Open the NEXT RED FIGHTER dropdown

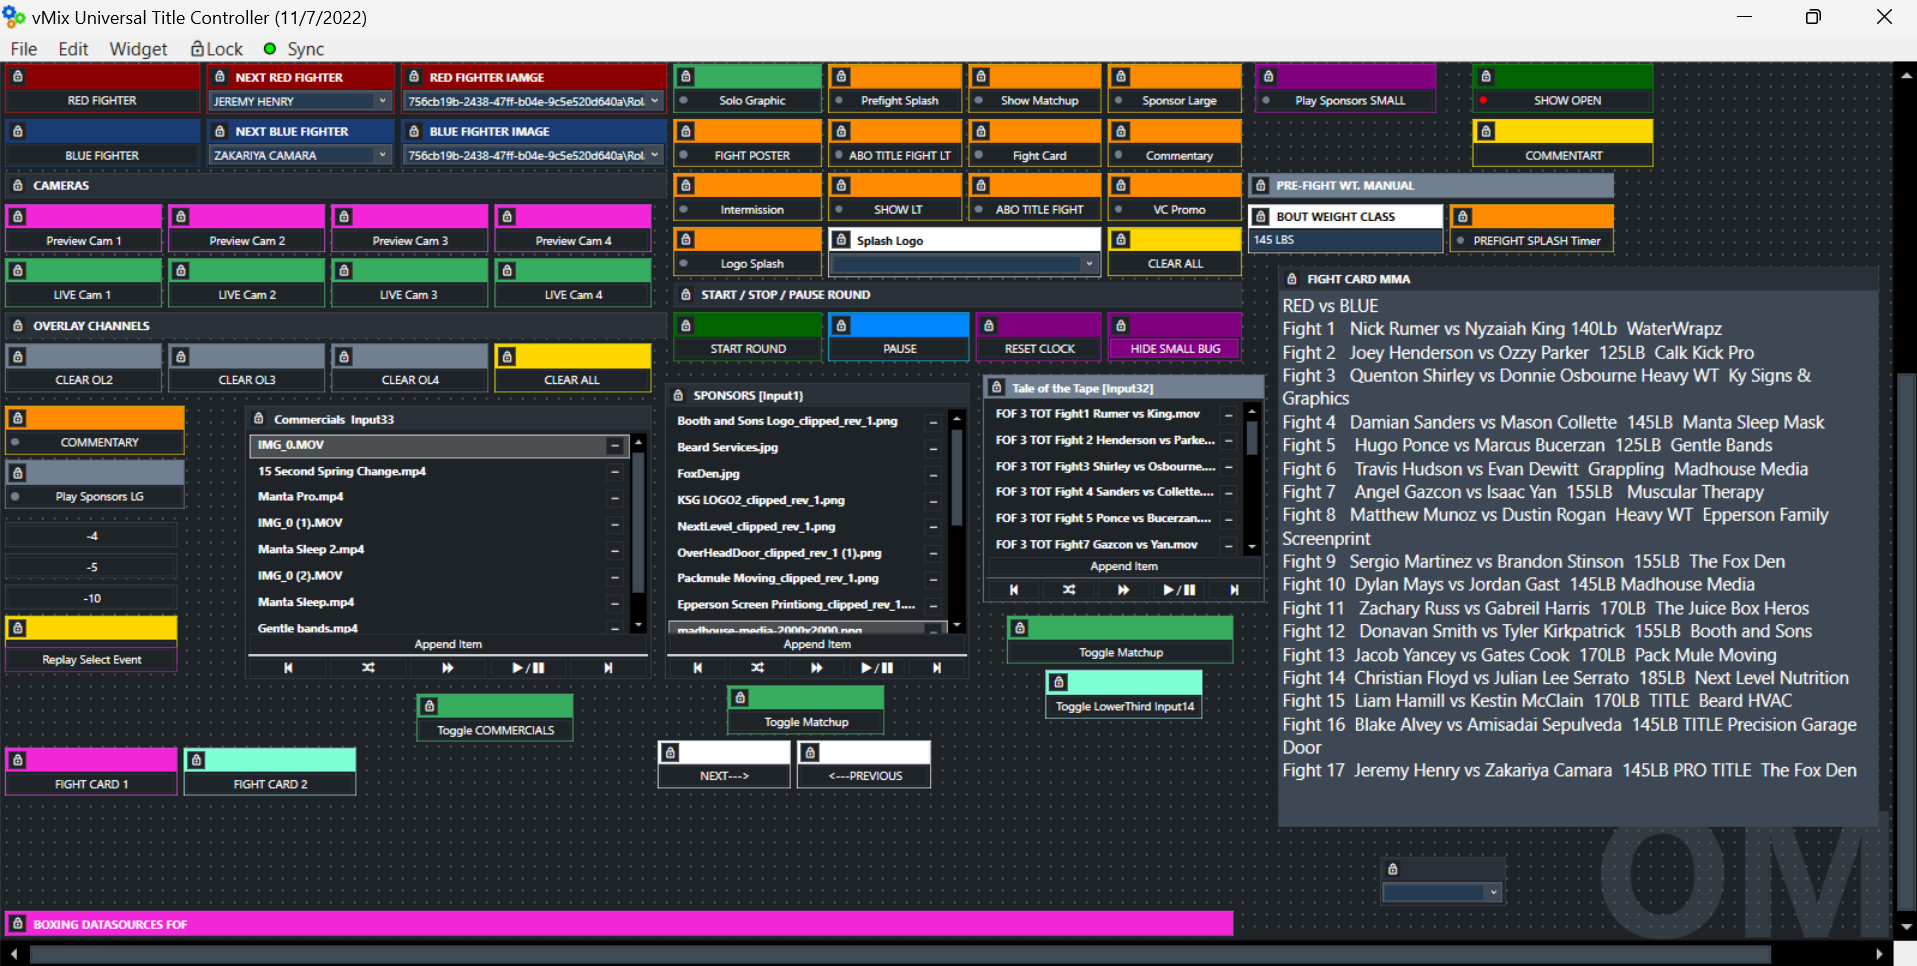point(382,101)
